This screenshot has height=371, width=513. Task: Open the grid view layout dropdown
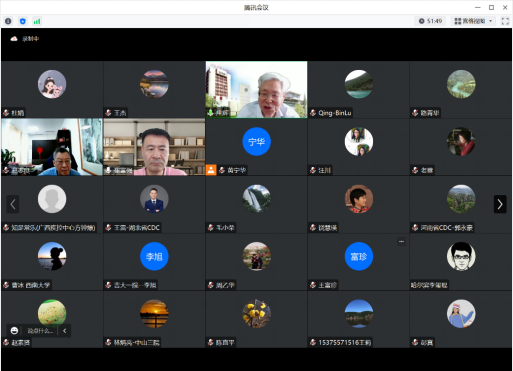[473, 21]
